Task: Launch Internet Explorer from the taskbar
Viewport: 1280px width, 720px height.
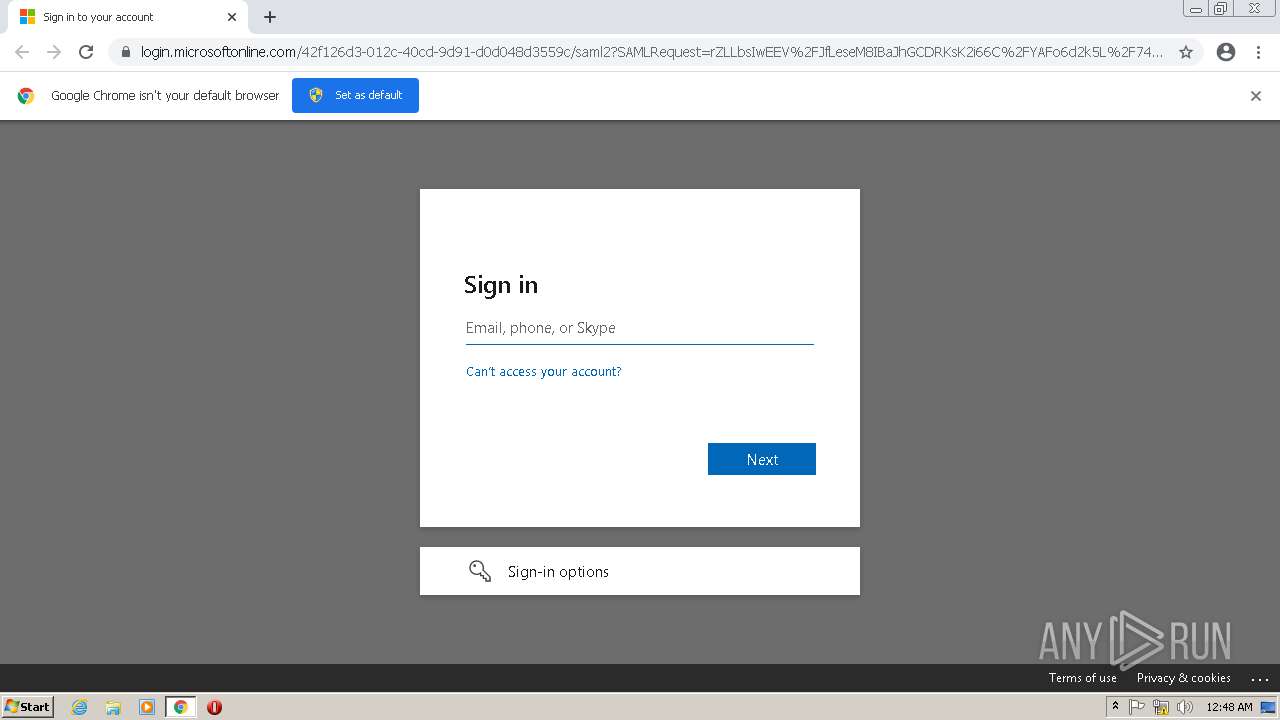Action: (x=79, y=707)
